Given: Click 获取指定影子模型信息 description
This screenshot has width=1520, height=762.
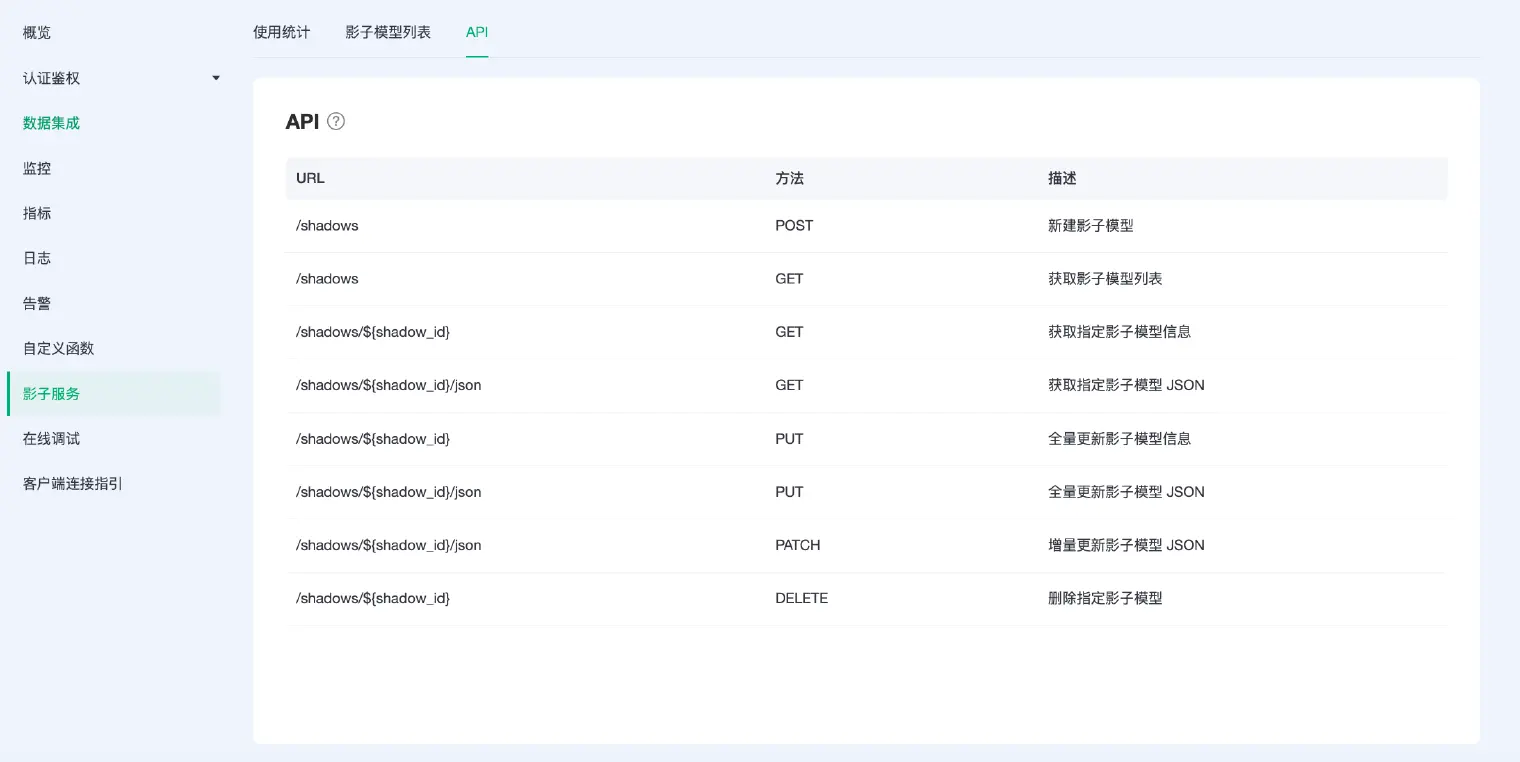Looking at the screenshot, I should 1119,332.
